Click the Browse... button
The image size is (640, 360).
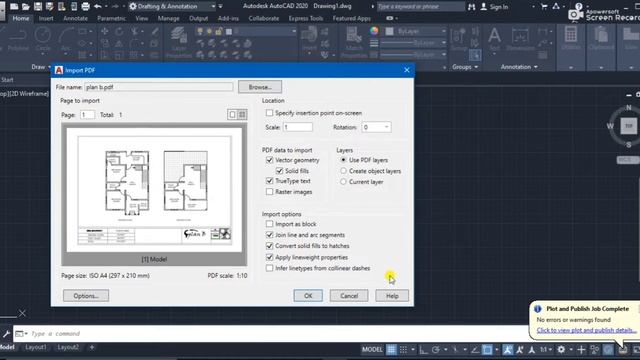pos(260,87)
